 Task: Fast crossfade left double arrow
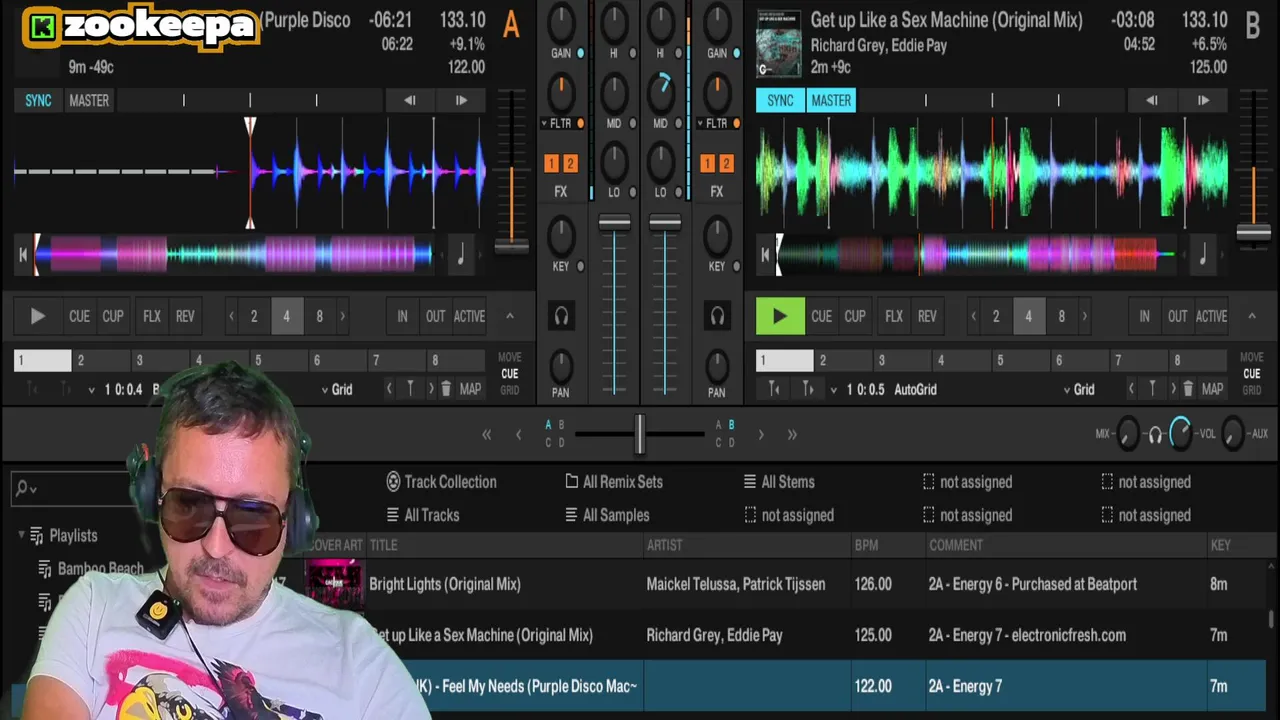(487, 434)
